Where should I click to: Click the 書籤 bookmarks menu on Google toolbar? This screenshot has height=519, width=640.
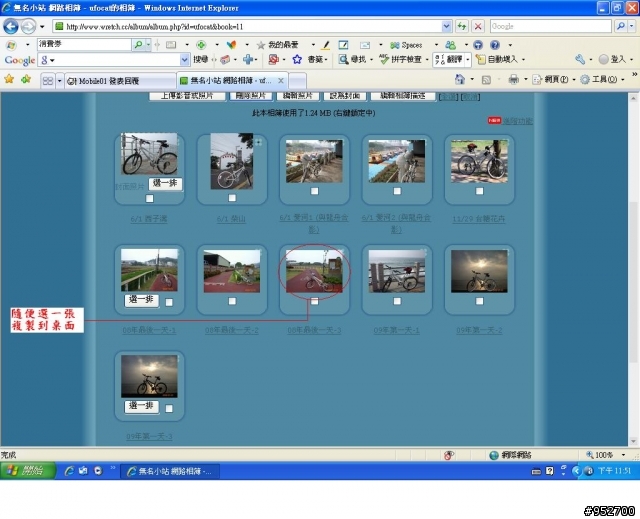(x=317, y=60)
